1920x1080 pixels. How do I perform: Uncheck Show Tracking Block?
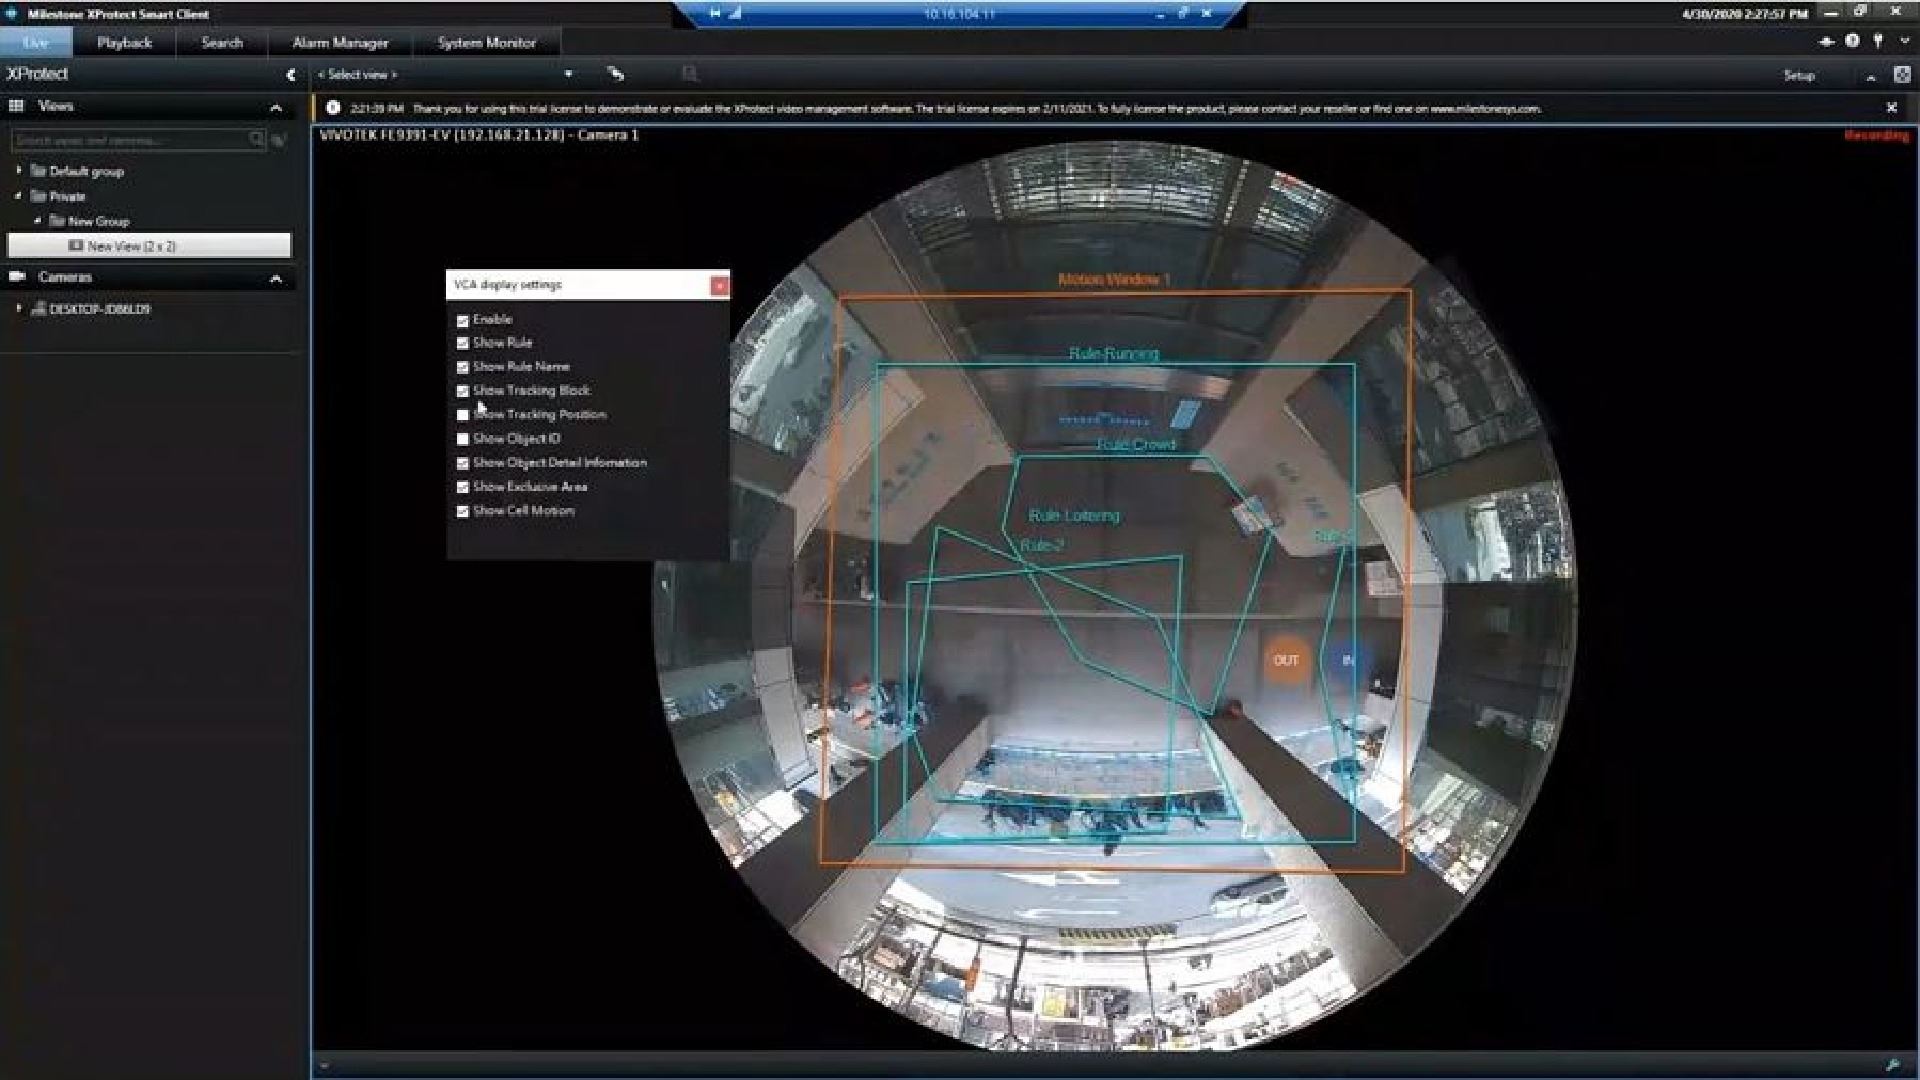coord(462,392)
